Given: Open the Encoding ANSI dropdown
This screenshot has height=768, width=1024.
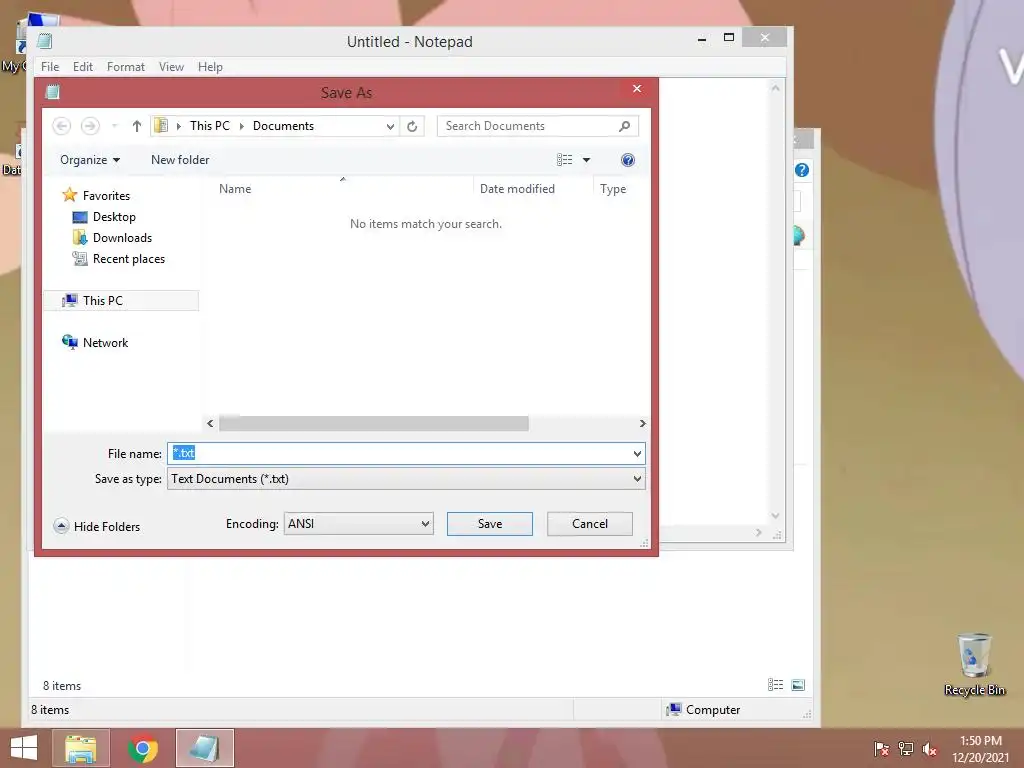Looking at the screenshot, I should tap(359, 524).
